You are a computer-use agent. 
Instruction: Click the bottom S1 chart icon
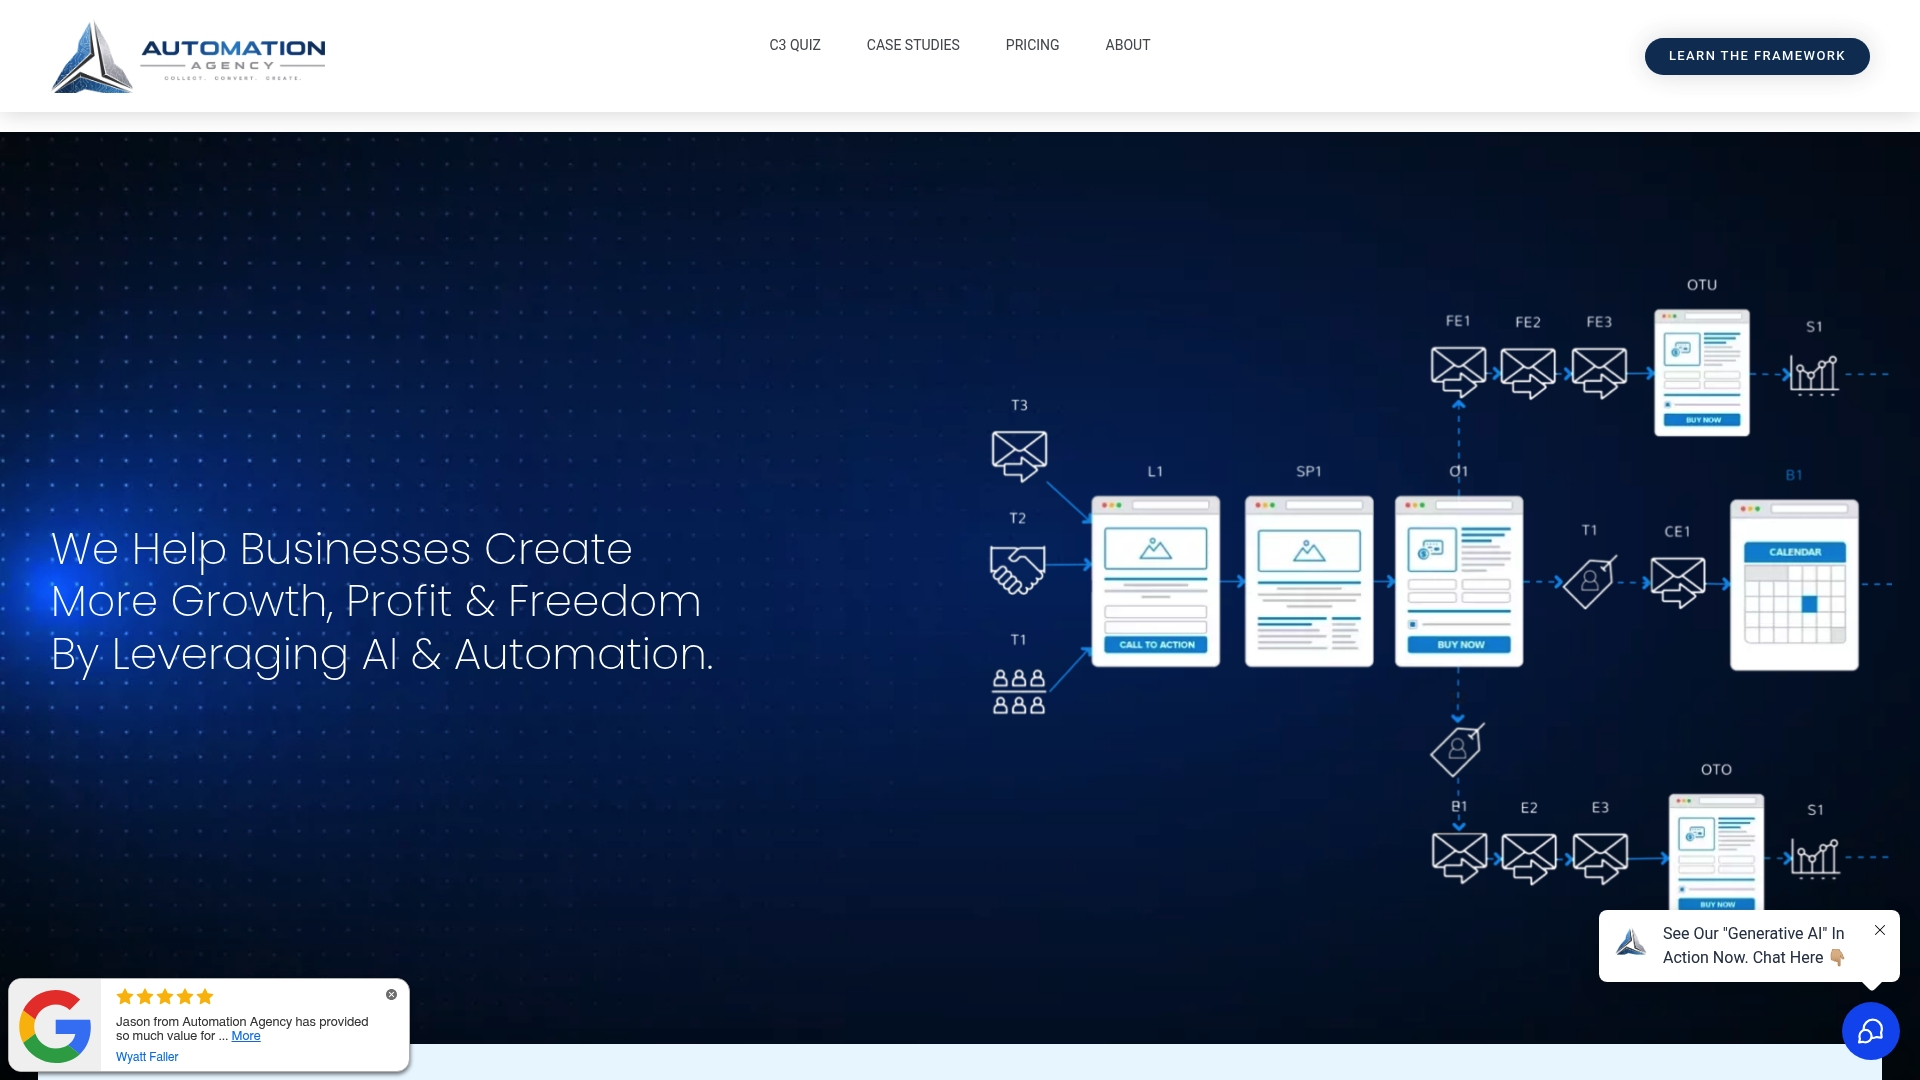coord(1815,858)
